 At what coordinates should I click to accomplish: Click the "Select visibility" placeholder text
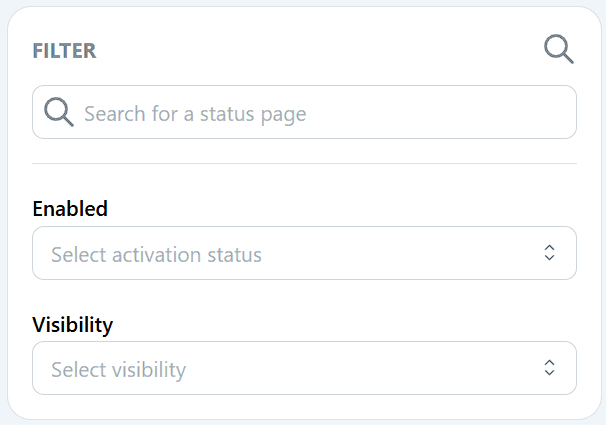coord(119,370)
